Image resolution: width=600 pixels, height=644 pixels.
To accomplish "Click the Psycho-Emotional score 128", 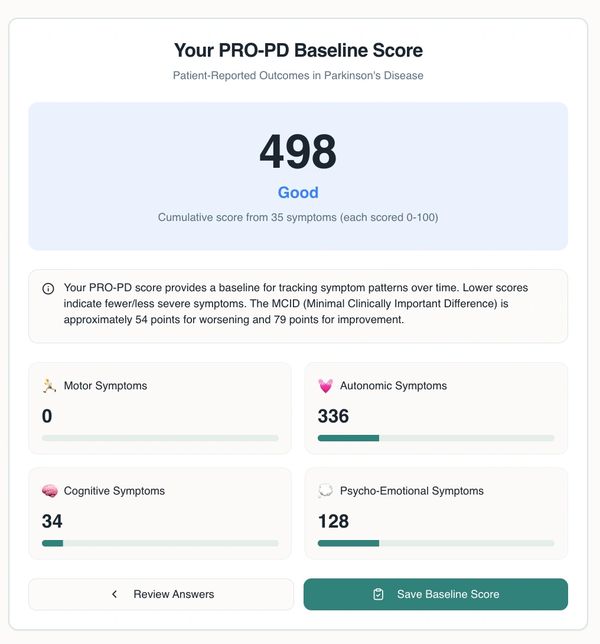I will (333, 521).
